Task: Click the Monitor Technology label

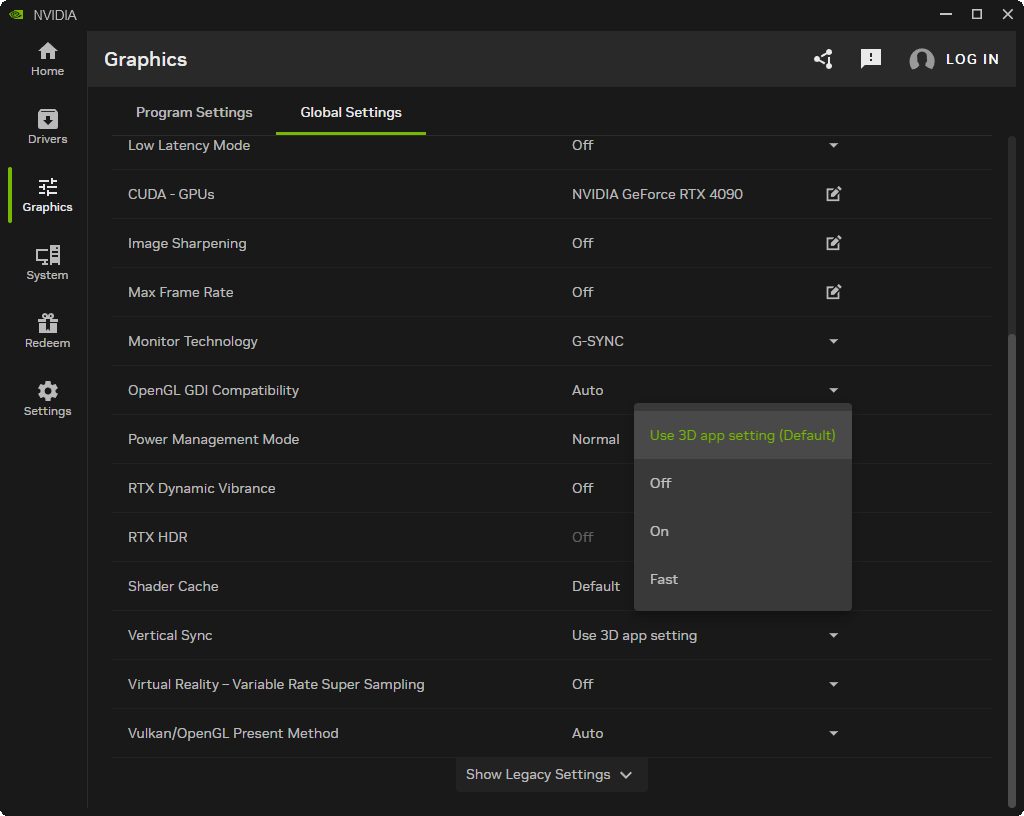Action: click(193, 341)
